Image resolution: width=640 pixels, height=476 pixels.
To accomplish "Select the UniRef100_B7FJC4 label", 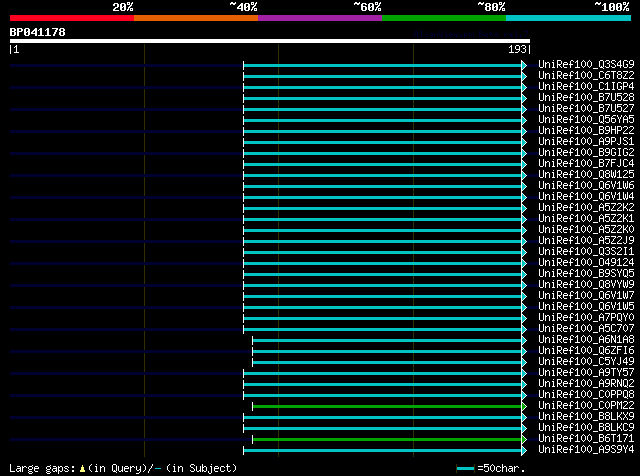I will [586, 163].
